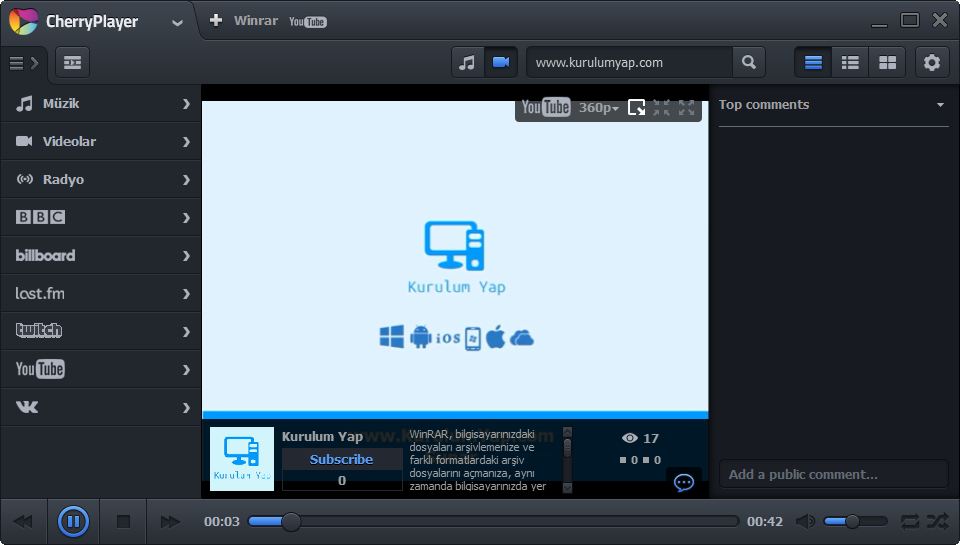Screen dimensions: 960x545
Task: Expand the twitch chevron arrow
Action: (186, 332)
